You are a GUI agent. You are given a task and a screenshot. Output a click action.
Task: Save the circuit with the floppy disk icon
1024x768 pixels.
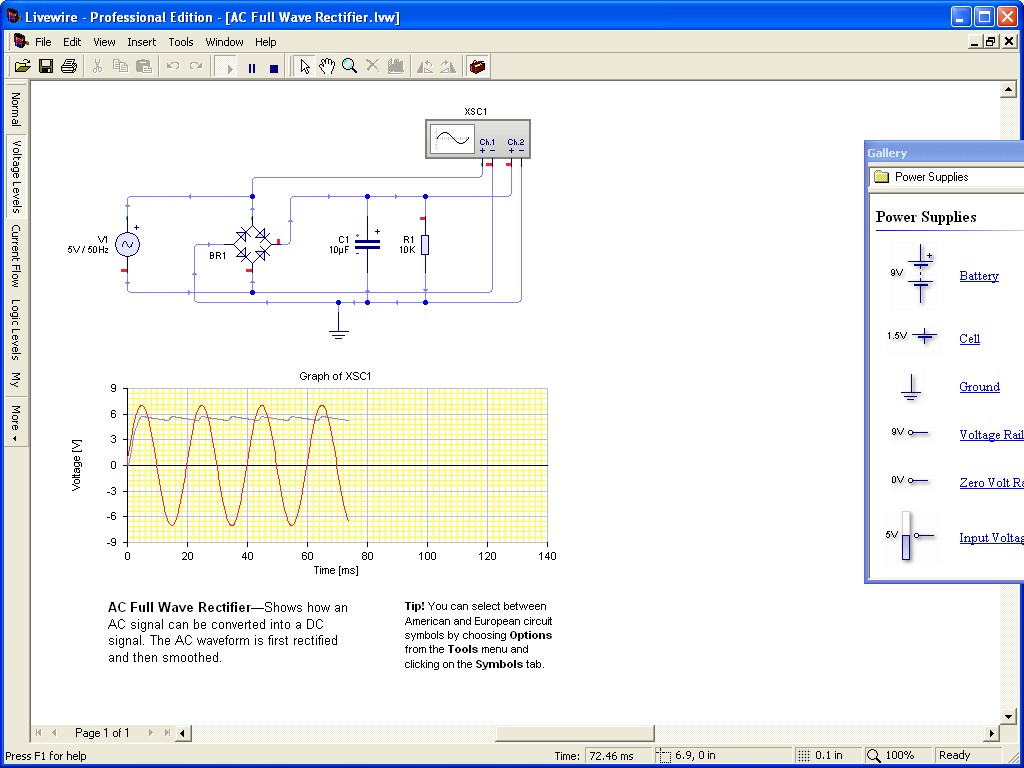coord(46,67)
